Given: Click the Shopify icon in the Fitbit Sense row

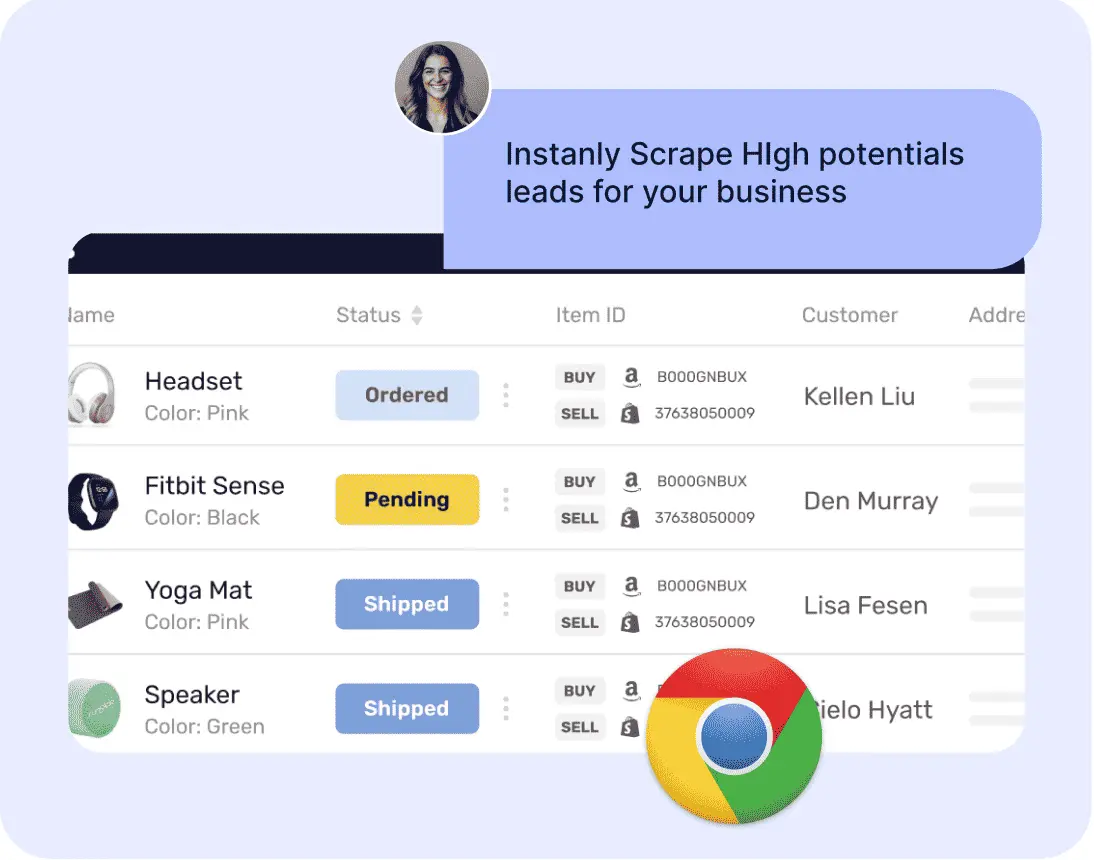Looking at the screenshot, I should (630, 518).
